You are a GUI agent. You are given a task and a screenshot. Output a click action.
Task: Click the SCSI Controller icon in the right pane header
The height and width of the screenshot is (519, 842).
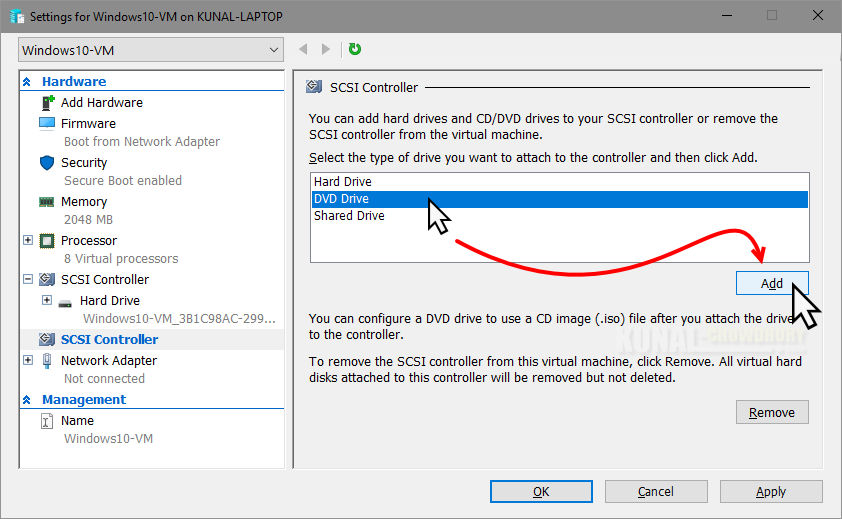[314, 86]
